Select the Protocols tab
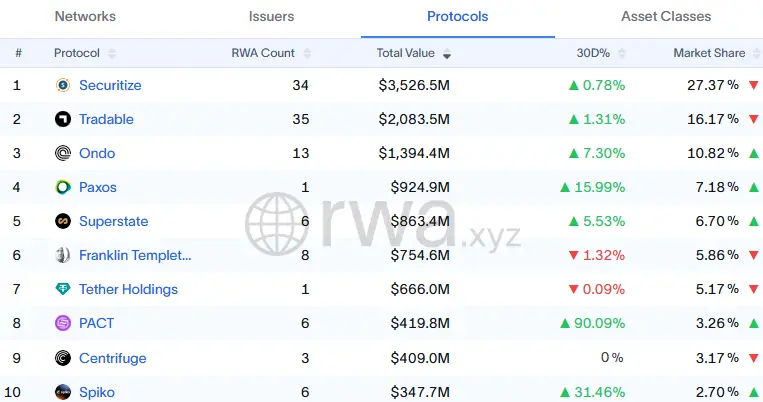Screen dimensions: 763x402 coord(457,17)
